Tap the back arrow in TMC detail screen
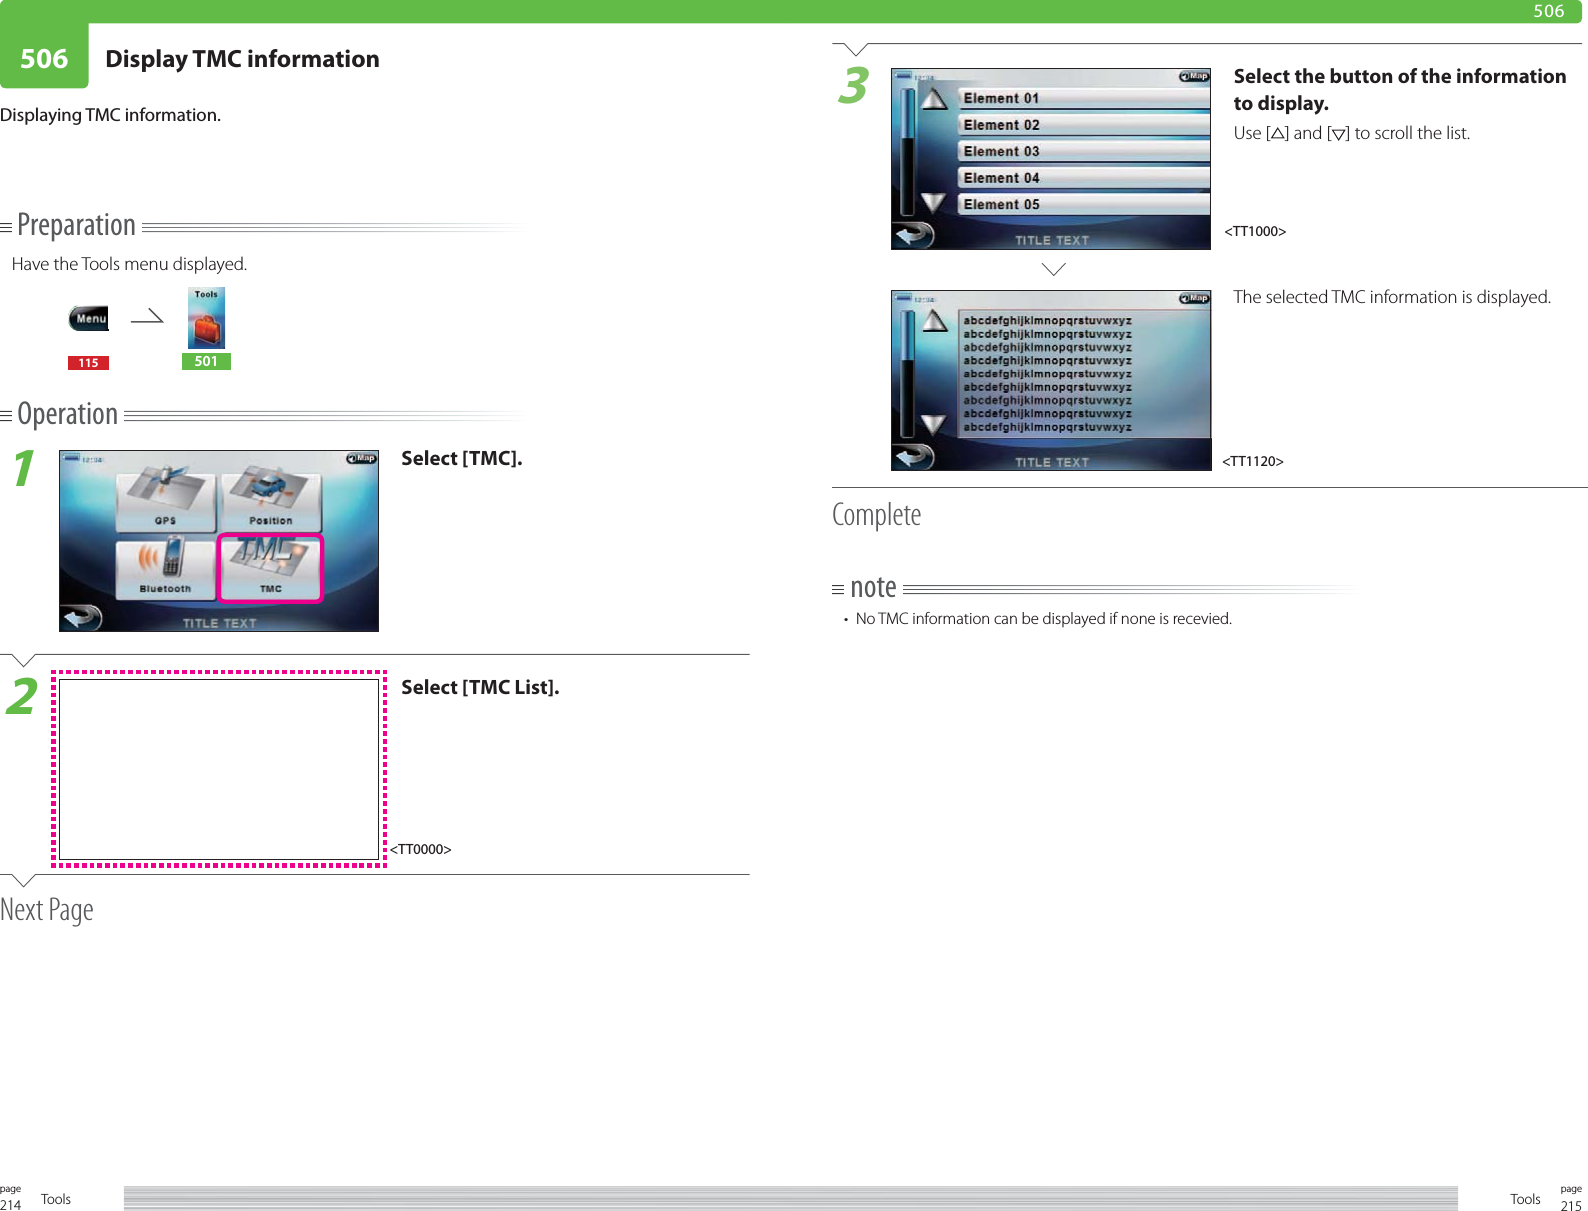 [914, 458]
